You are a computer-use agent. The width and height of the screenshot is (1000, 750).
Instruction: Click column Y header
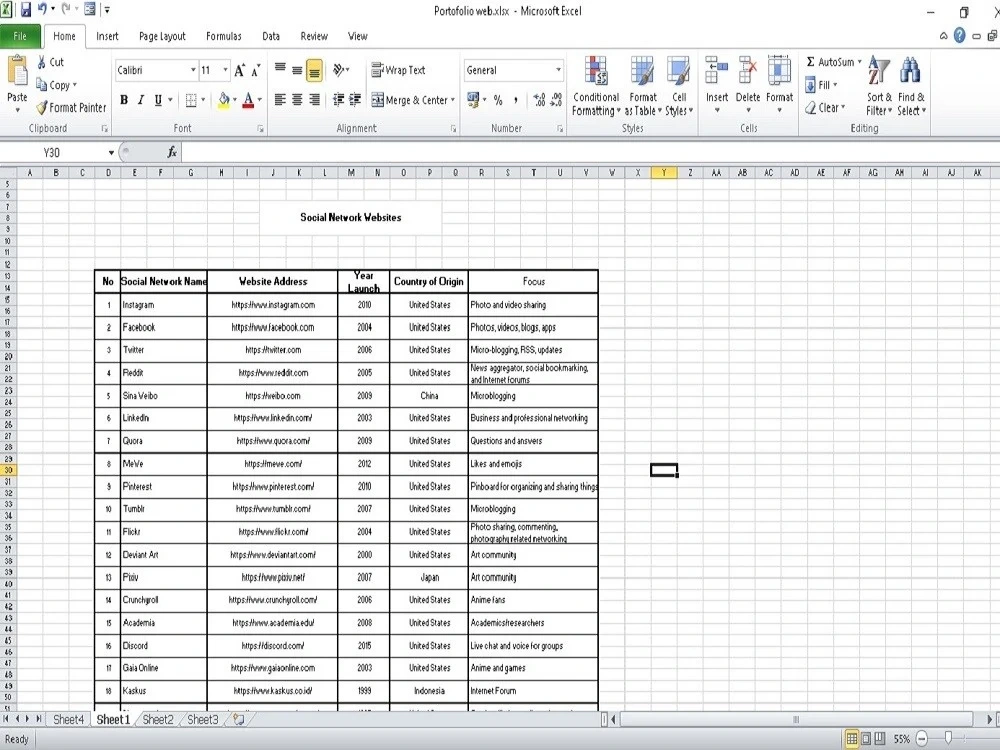click(664, 172)
